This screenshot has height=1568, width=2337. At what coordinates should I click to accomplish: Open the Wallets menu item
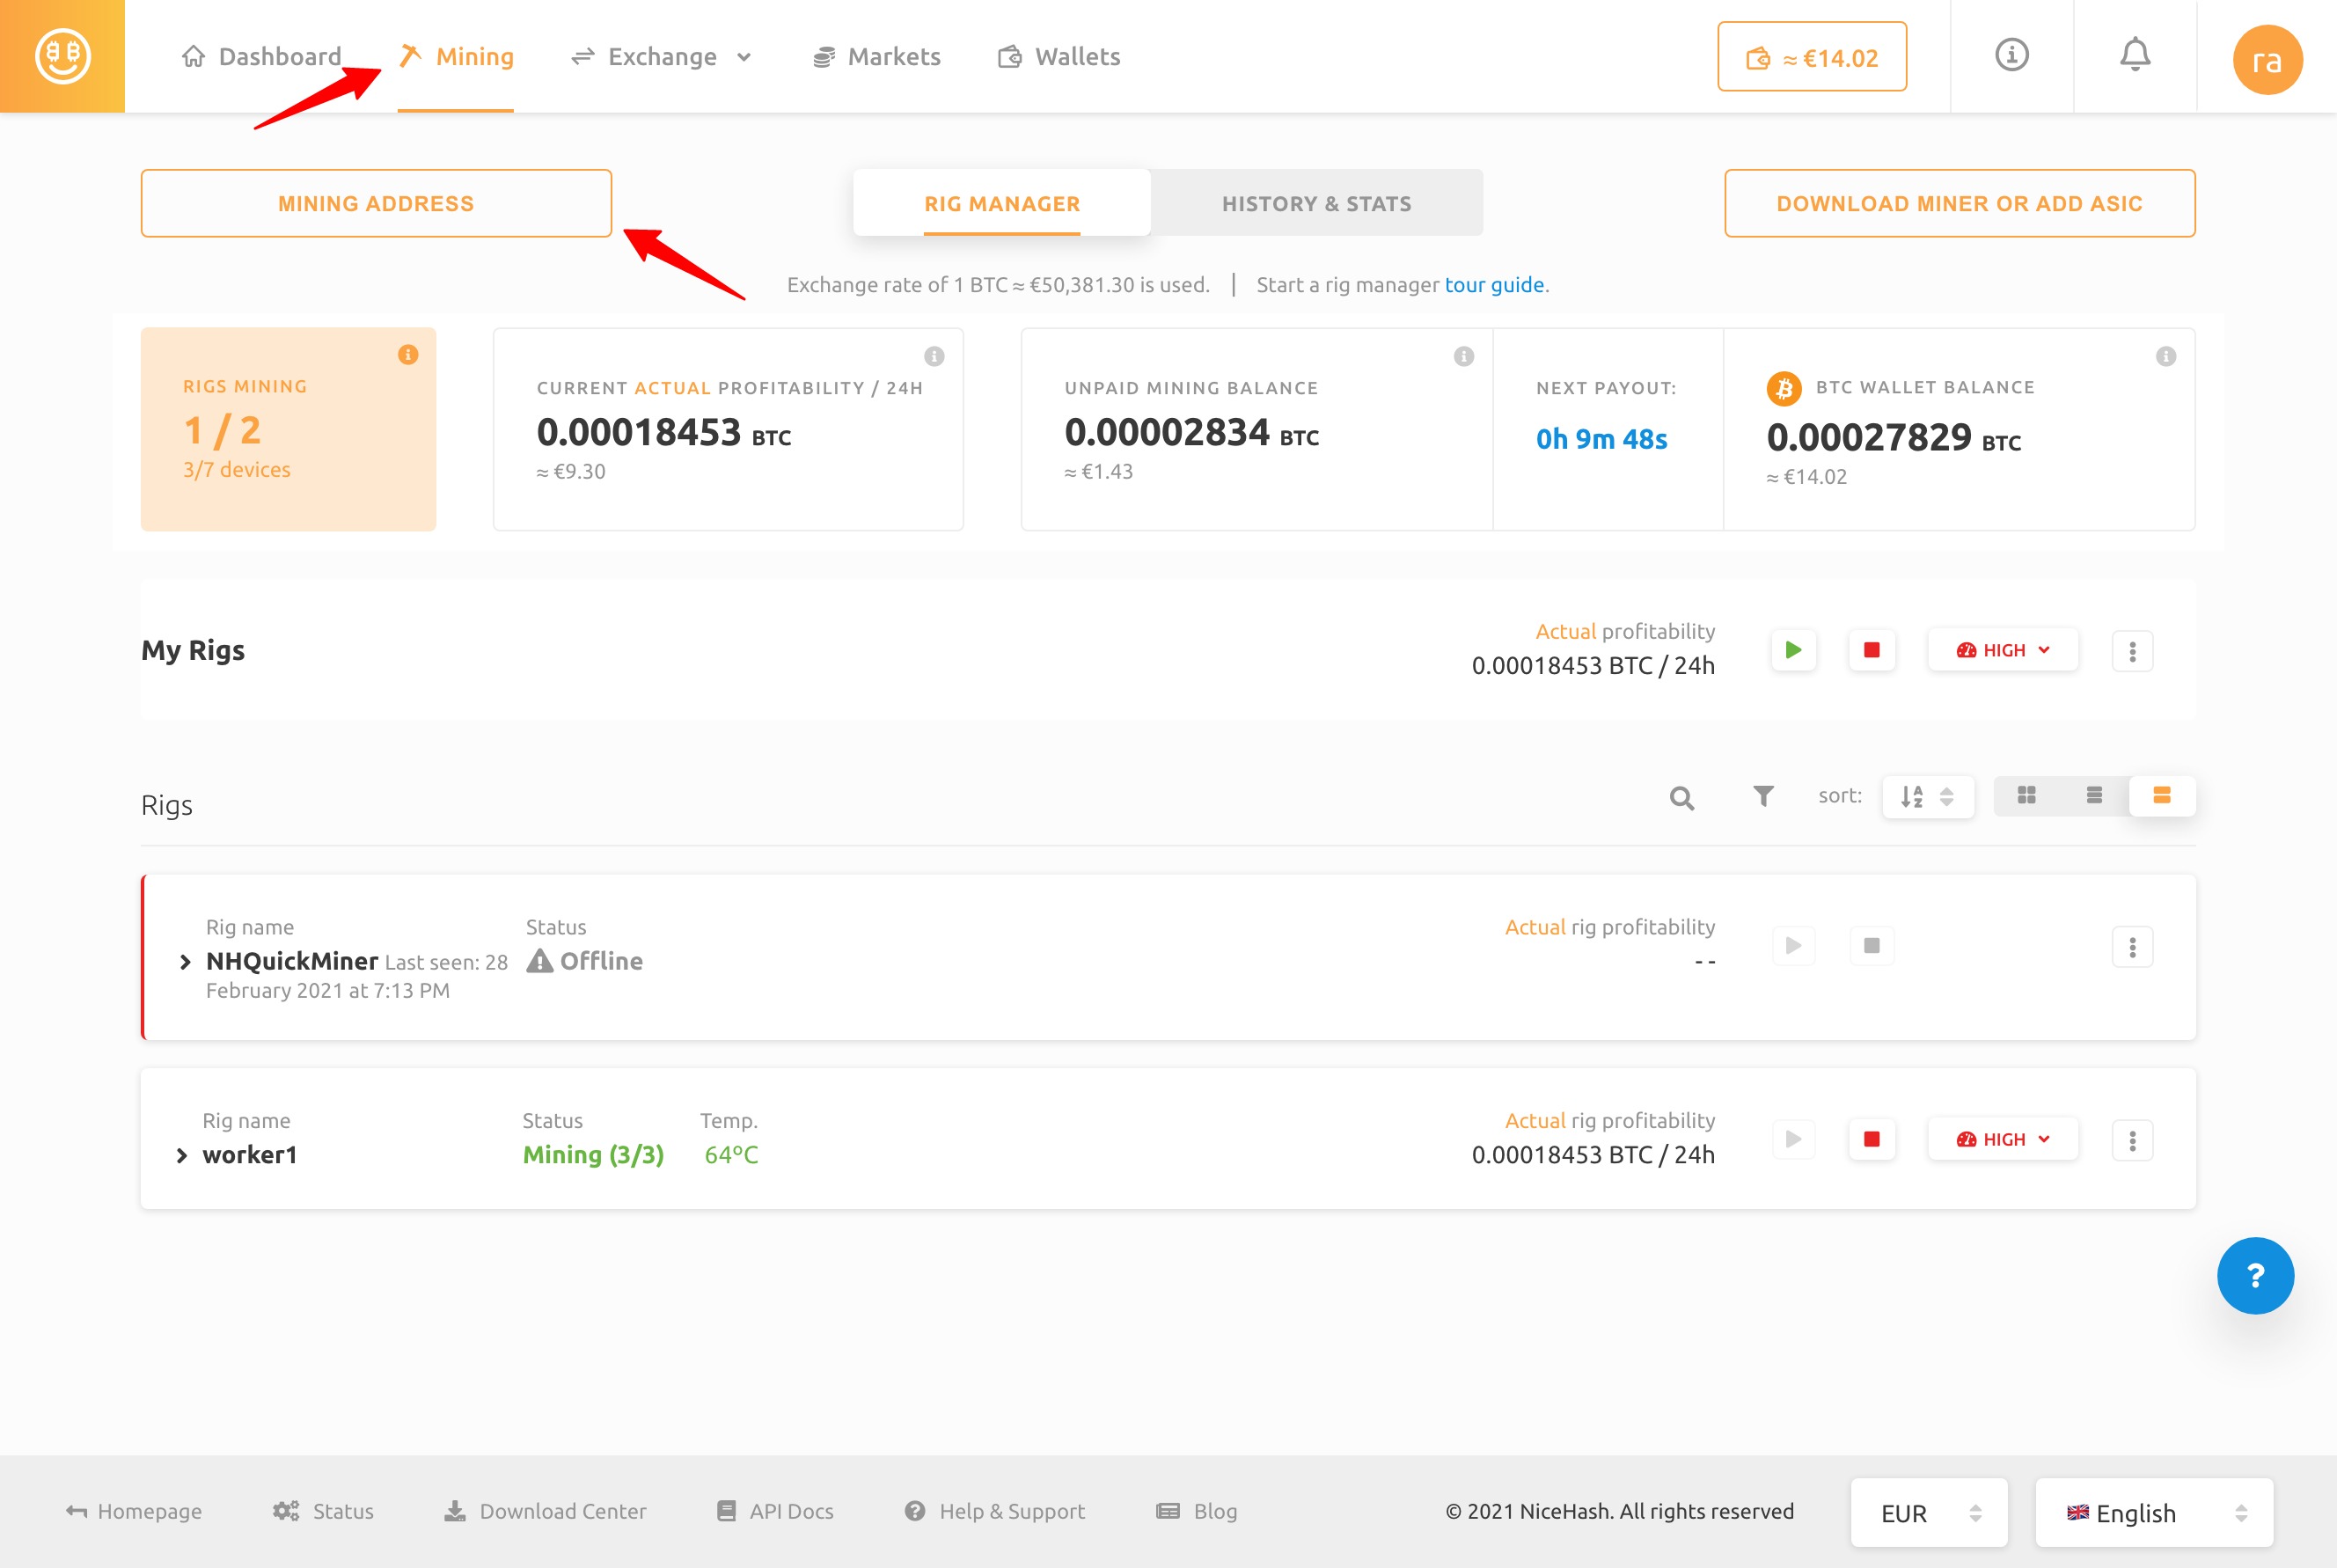click(1059, 57)
